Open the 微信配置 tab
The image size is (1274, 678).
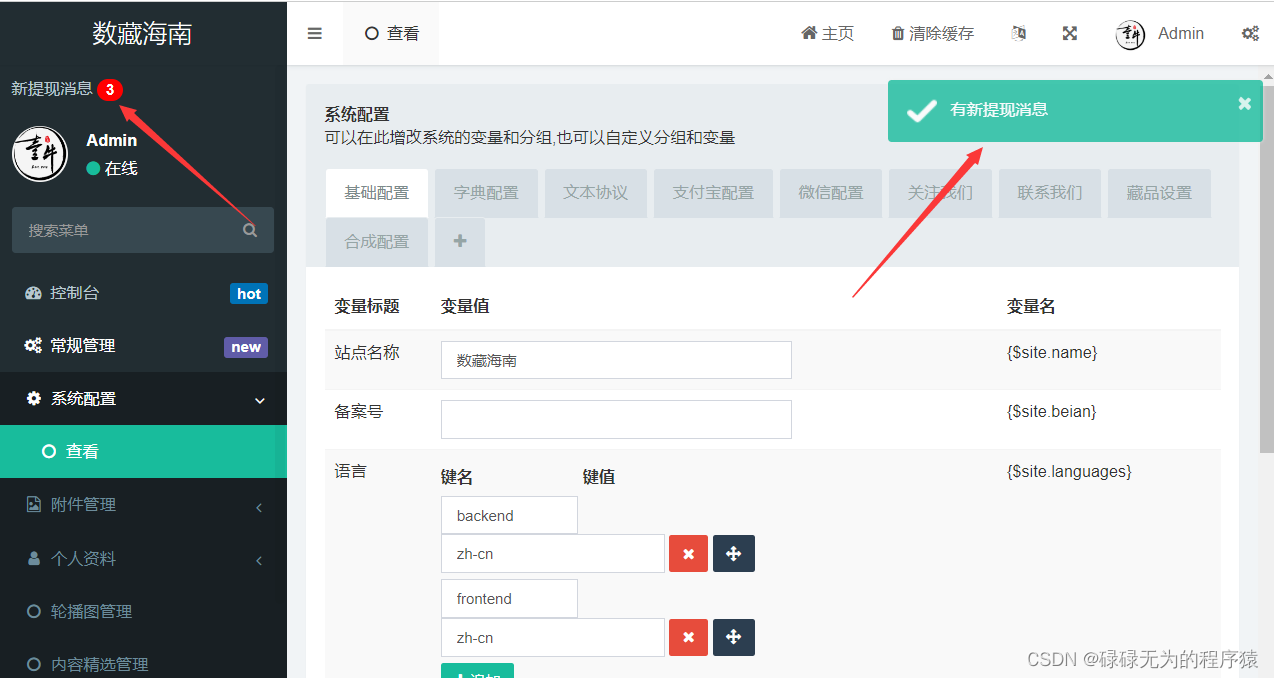click(830, 193)
